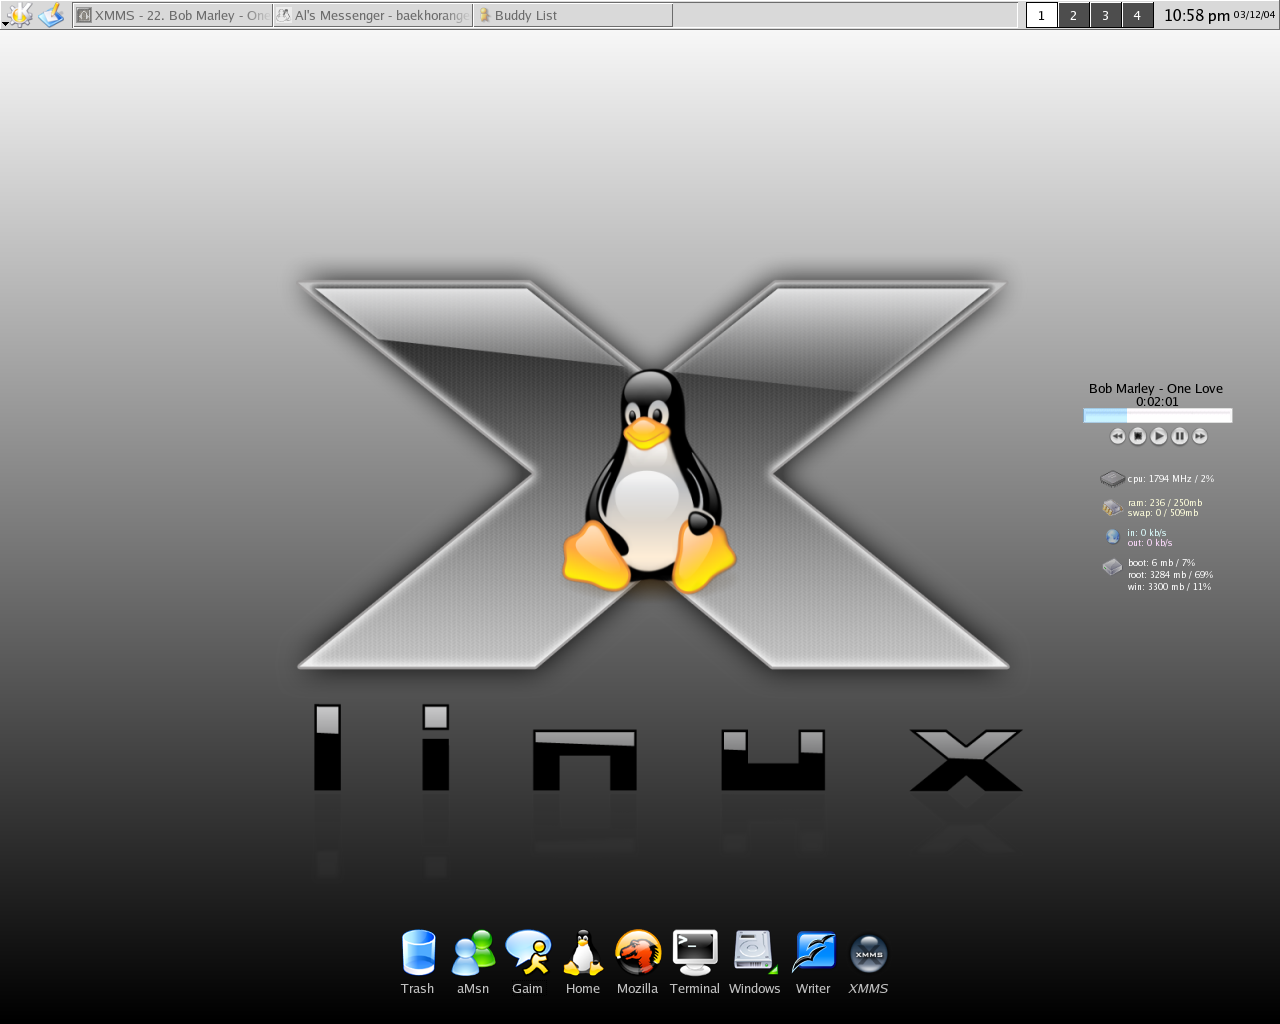Switch to virtual desktop 1

[1042, 15]
